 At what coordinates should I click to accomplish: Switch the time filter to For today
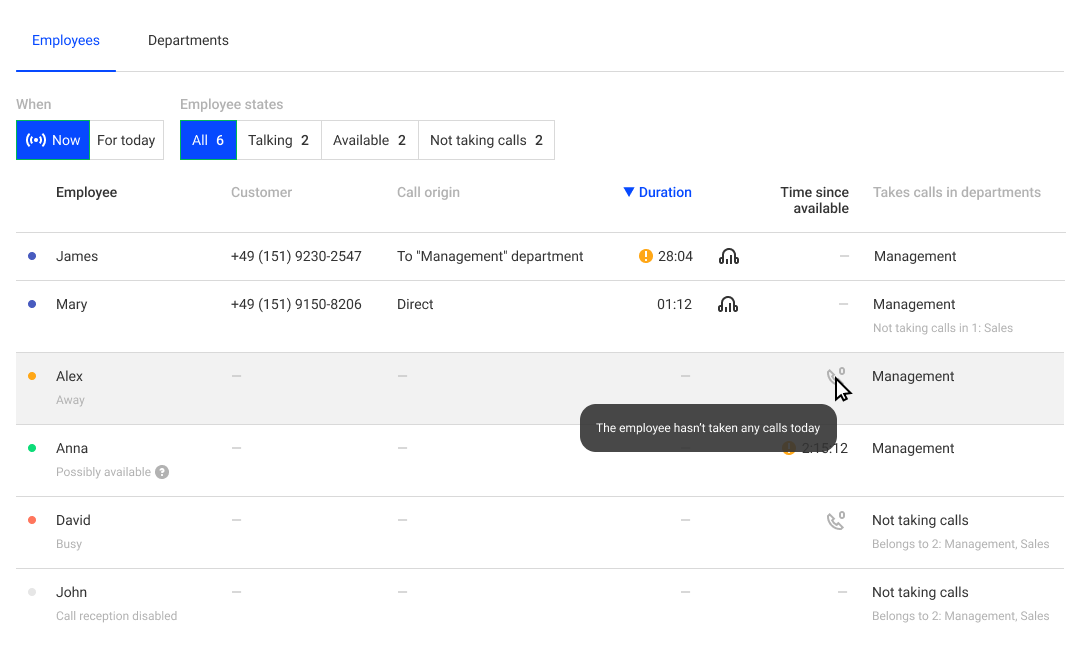point(126,140)
